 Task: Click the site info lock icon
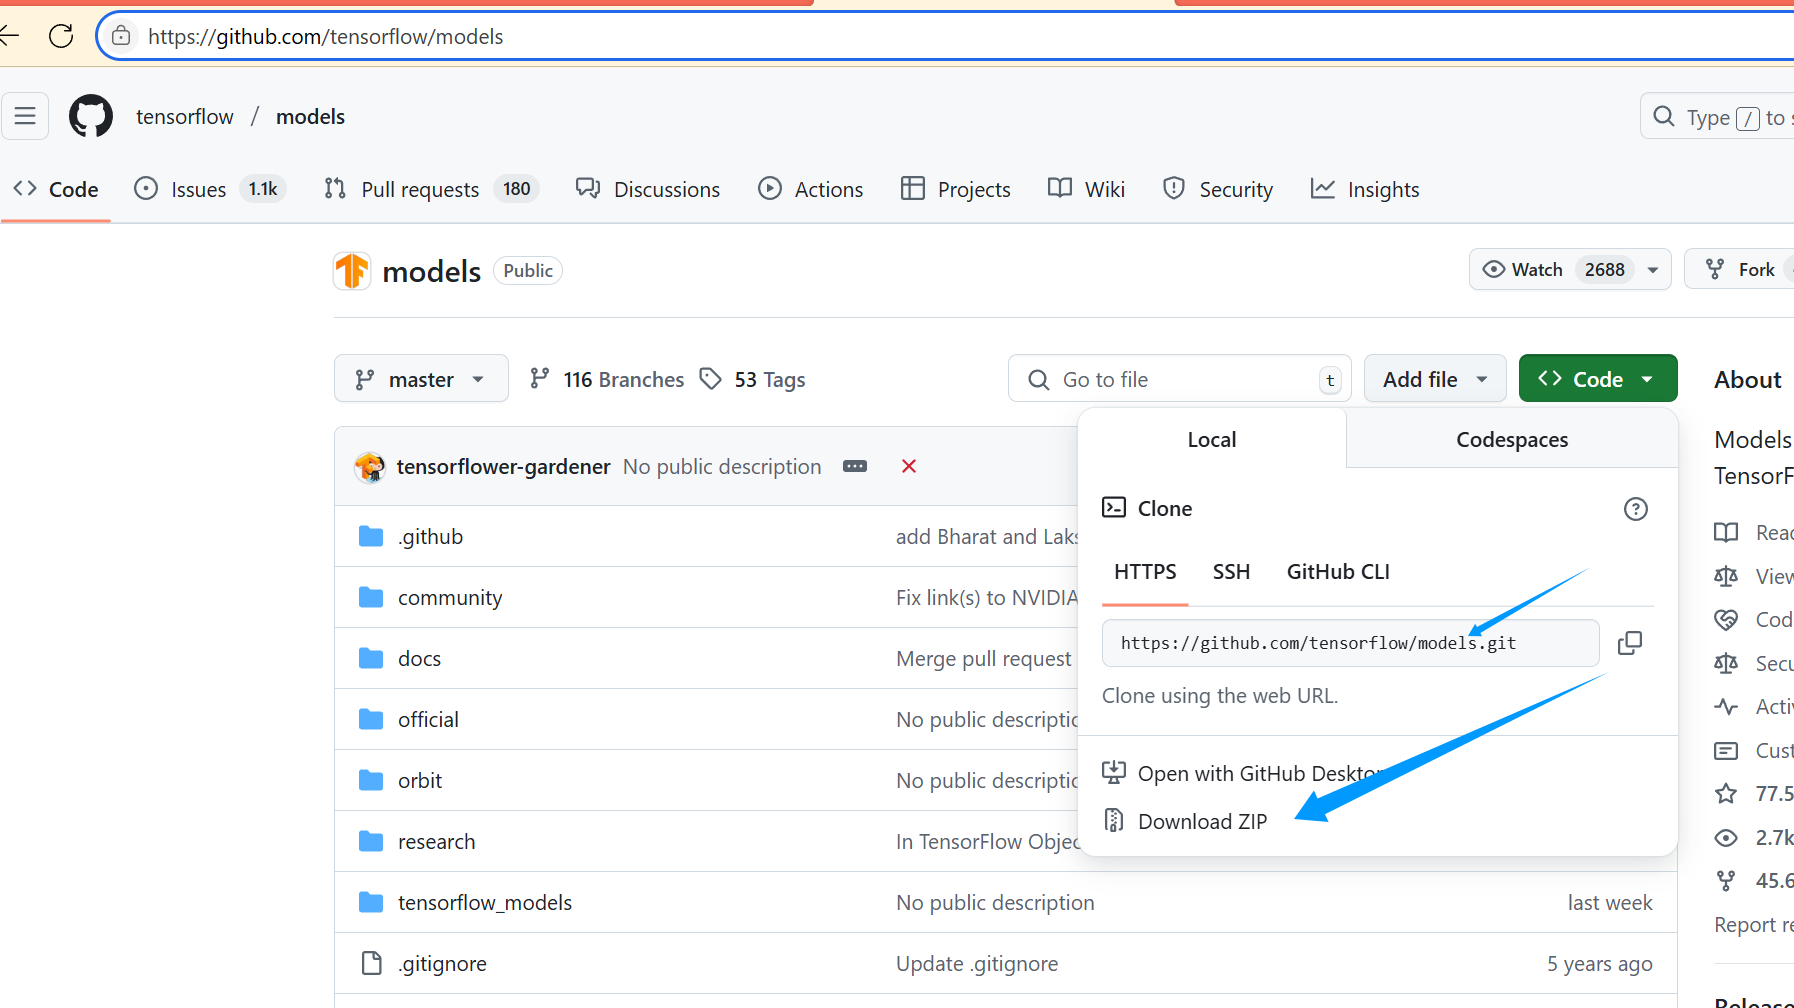click(x=121, y=36)
